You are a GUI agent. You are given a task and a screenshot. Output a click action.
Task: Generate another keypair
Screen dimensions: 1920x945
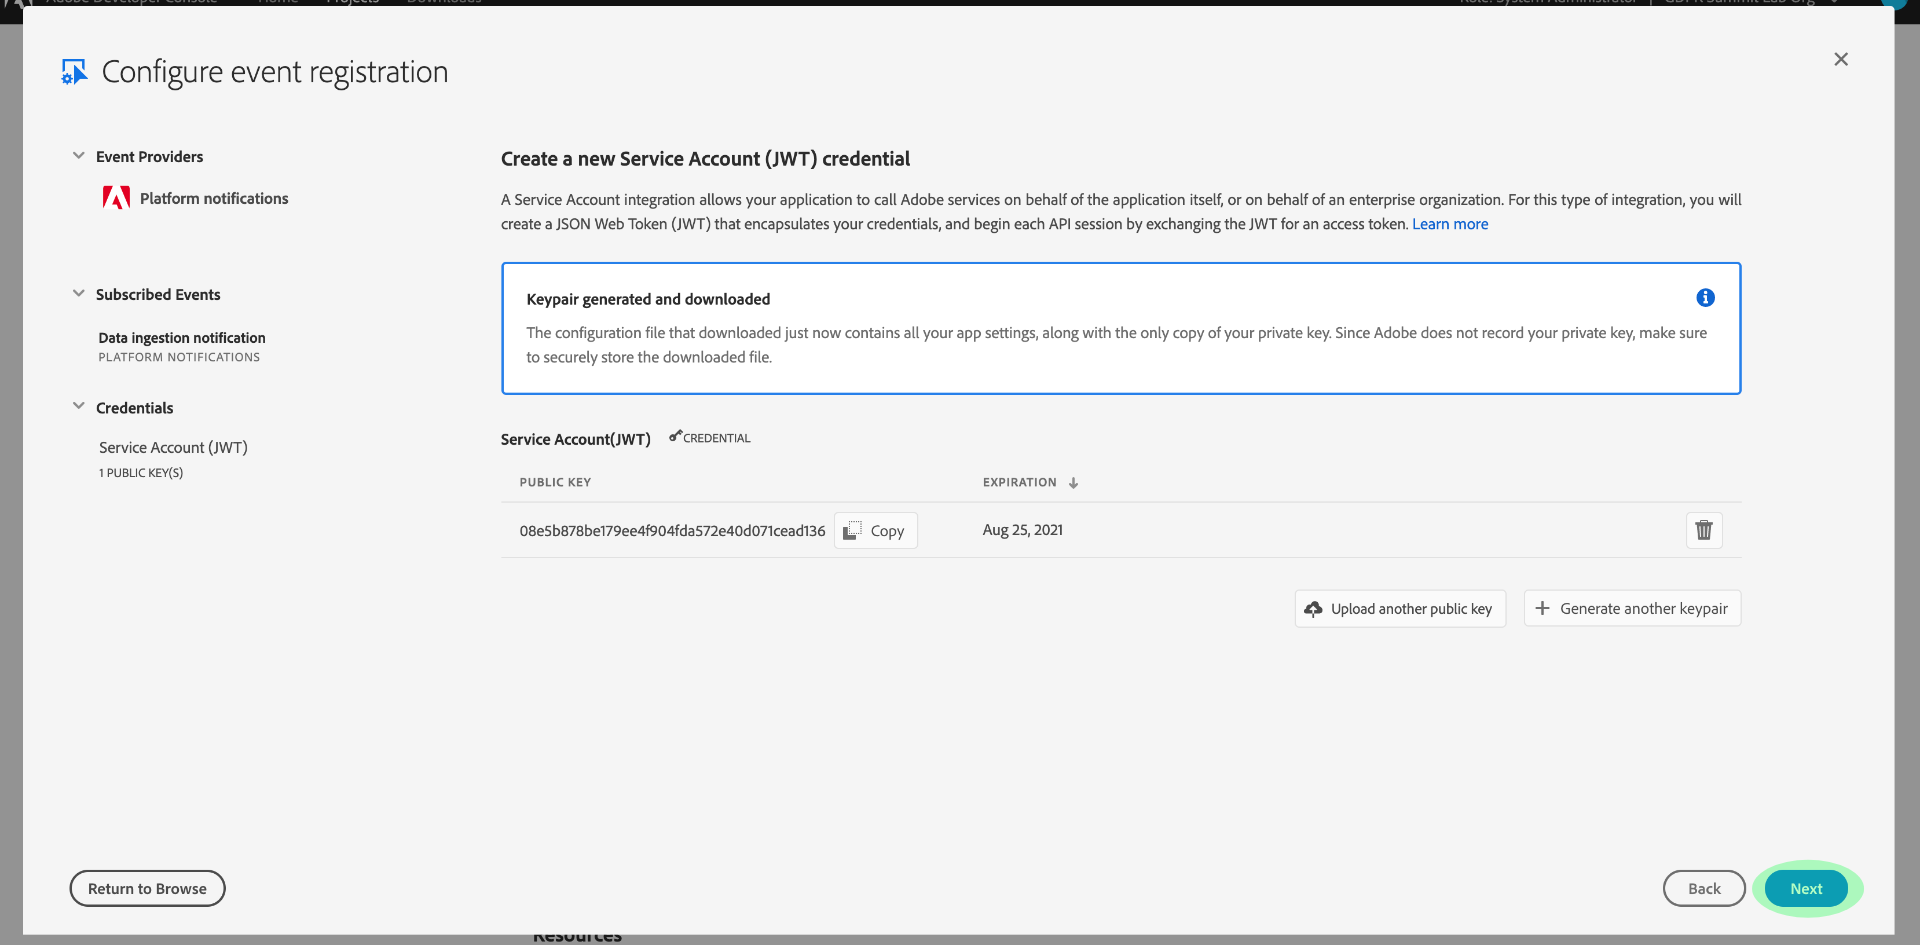point(1632,609)
